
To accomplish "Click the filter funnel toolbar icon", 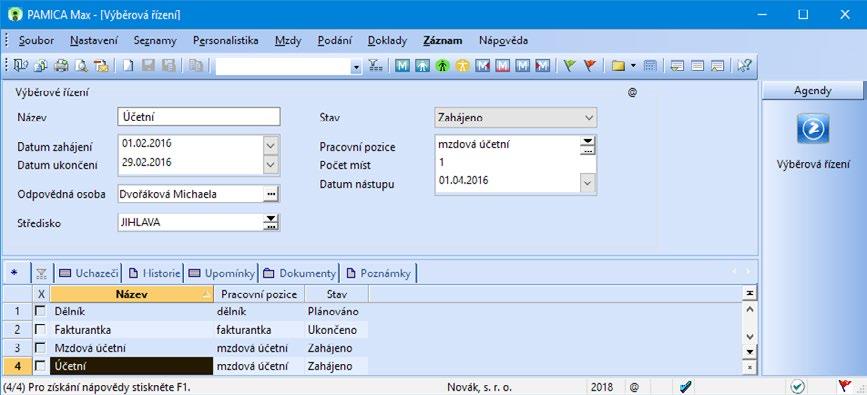I will [x=375, y=66].
